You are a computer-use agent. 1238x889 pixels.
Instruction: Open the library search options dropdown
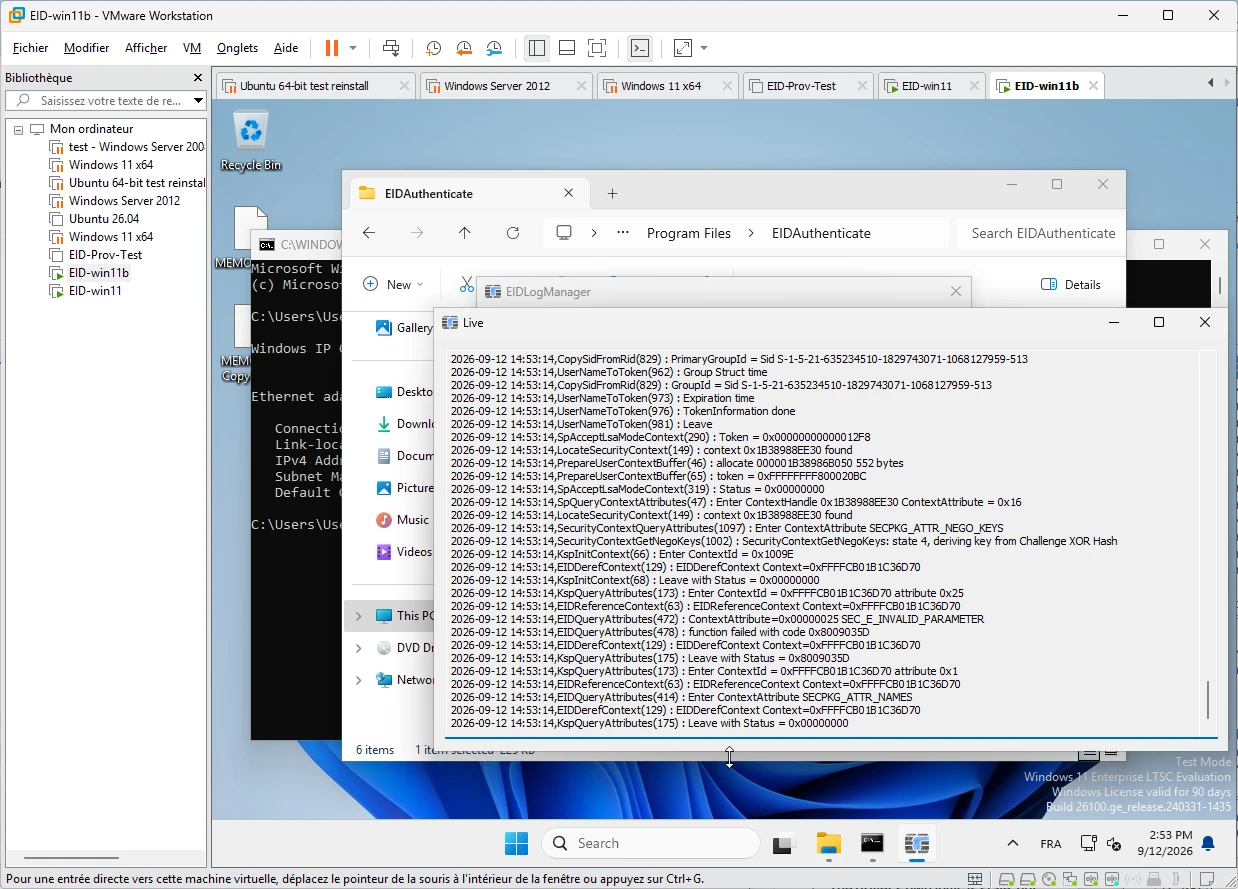(x=198, y=101)
